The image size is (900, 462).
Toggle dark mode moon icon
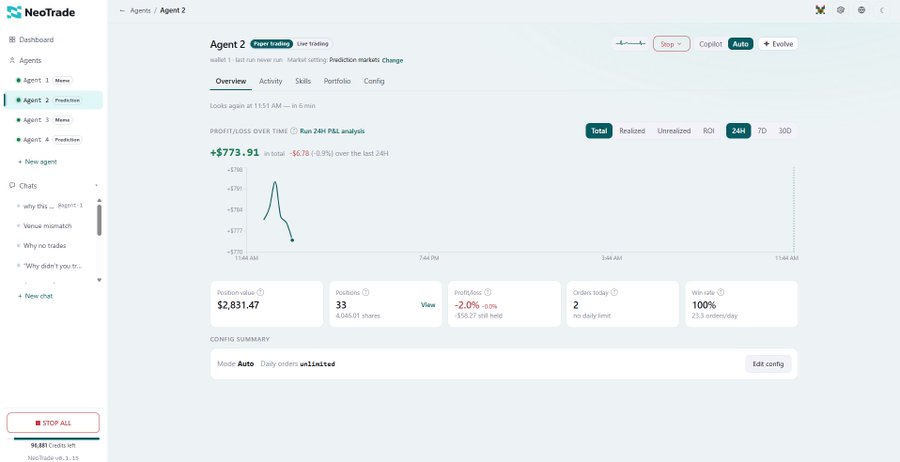[x=882, y=10]
